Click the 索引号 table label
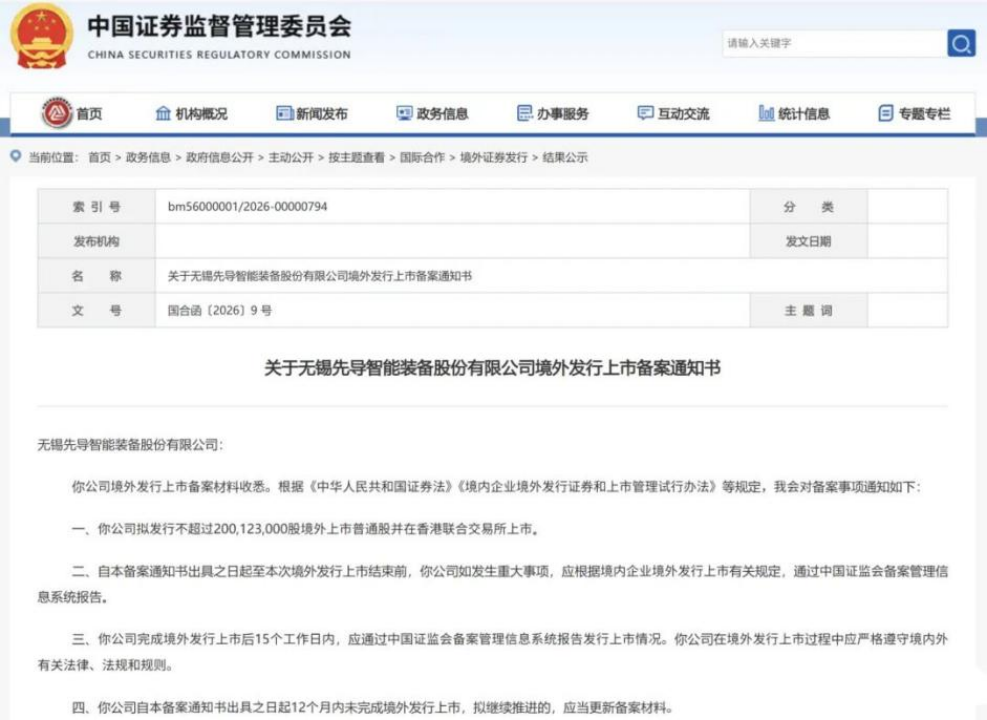 pyautogui.click(x=96, y=206)
